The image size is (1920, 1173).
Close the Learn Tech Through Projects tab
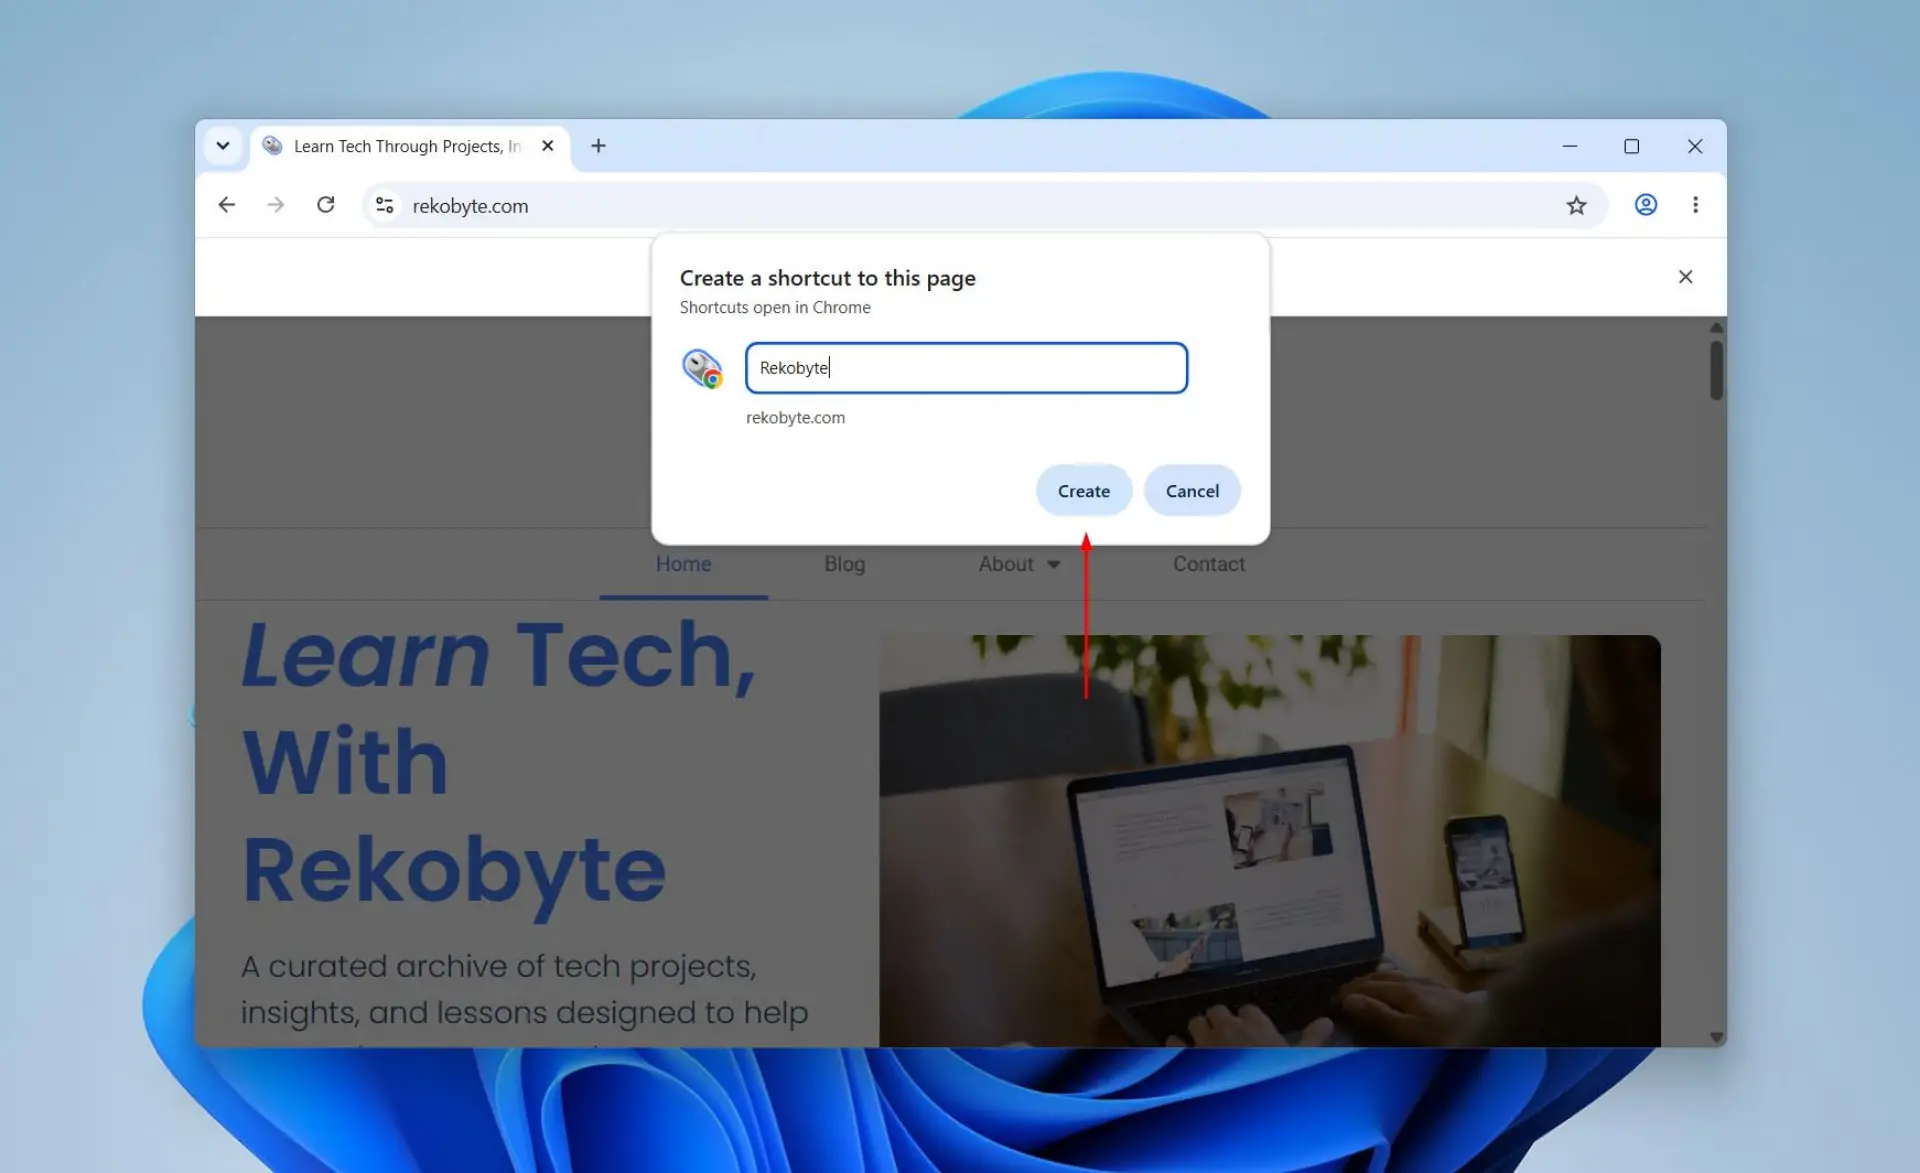coord(548,146)
